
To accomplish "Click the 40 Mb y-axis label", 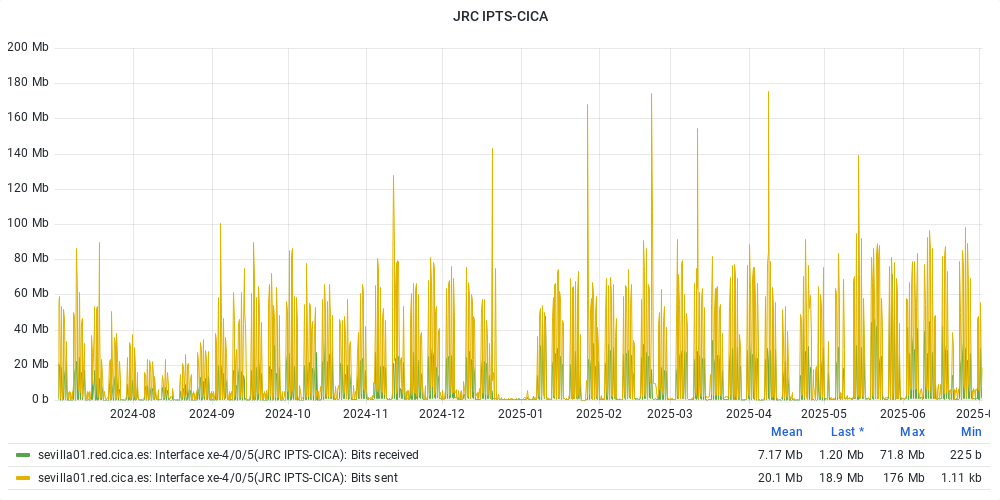I will [x=31, y=329].
